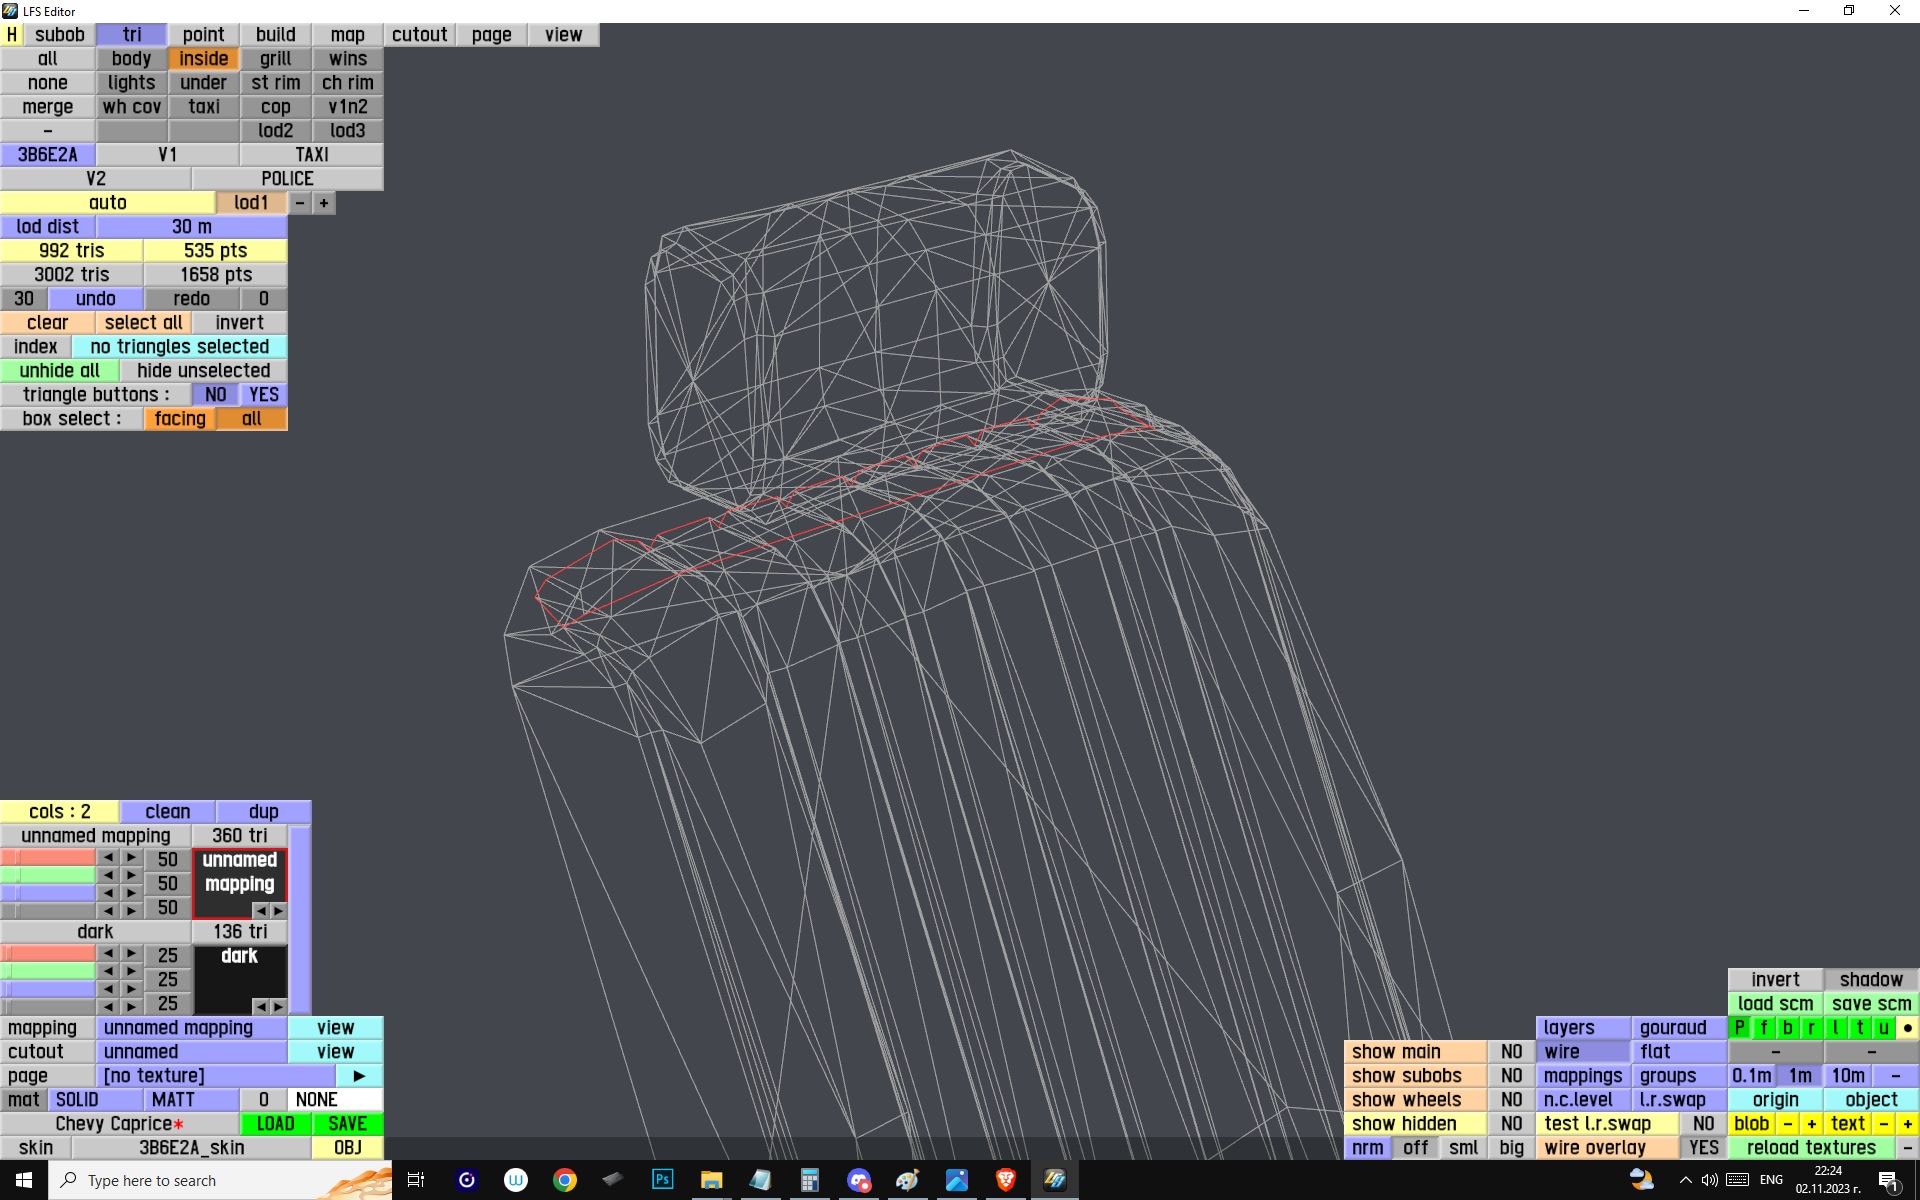Click the lod1 plus button
1920x1200 pixels.
(x=323, y=203)
